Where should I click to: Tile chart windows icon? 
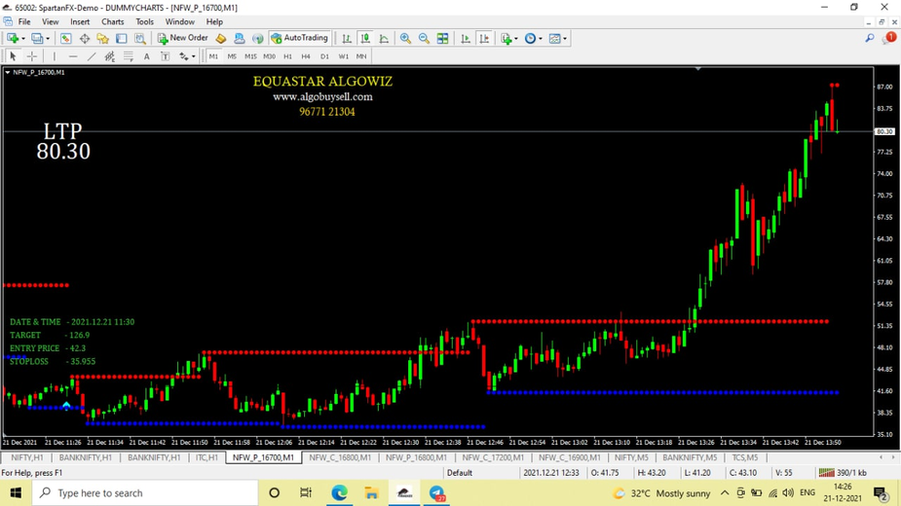click(x=442, y=38)
